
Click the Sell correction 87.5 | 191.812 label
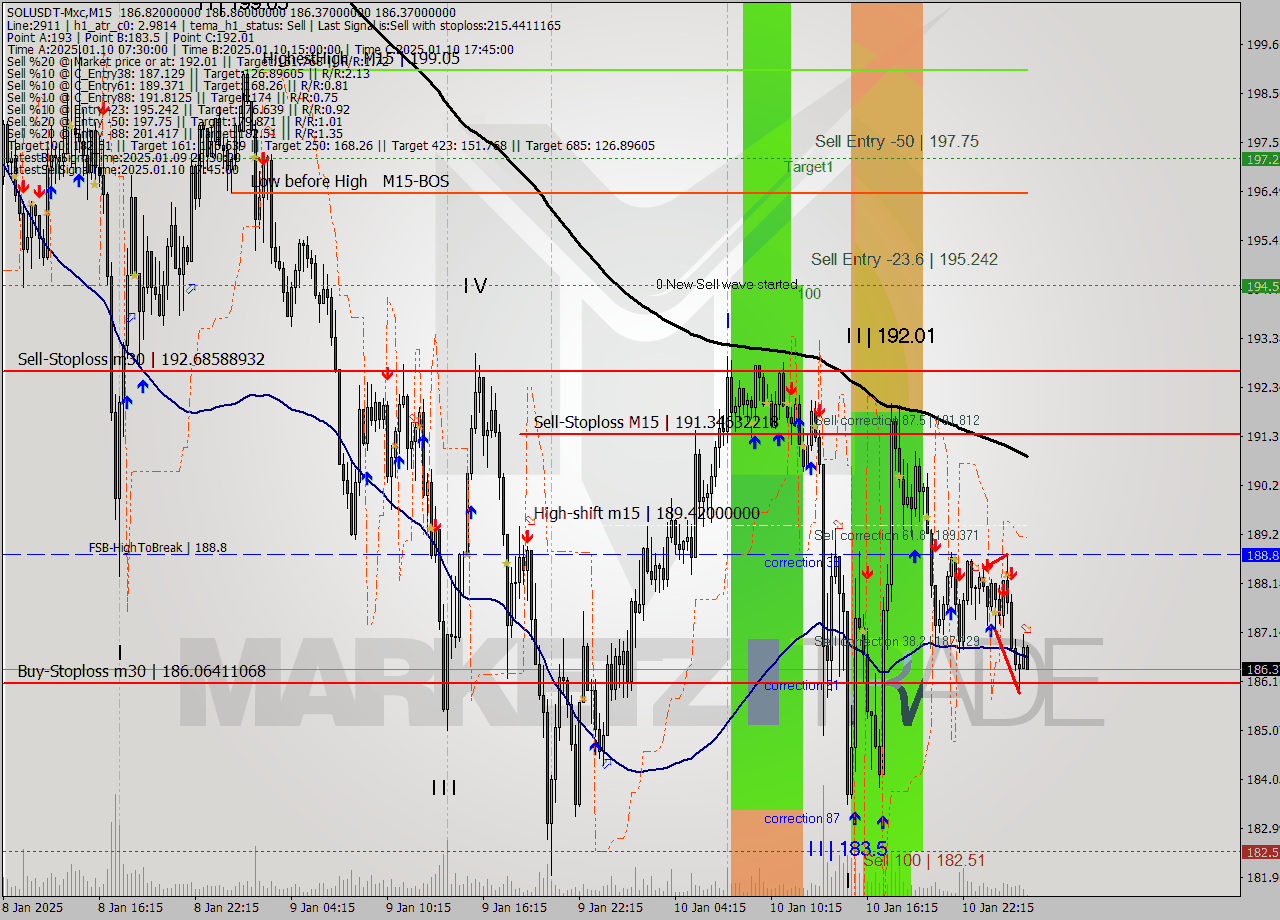click(x=898, y=421)
